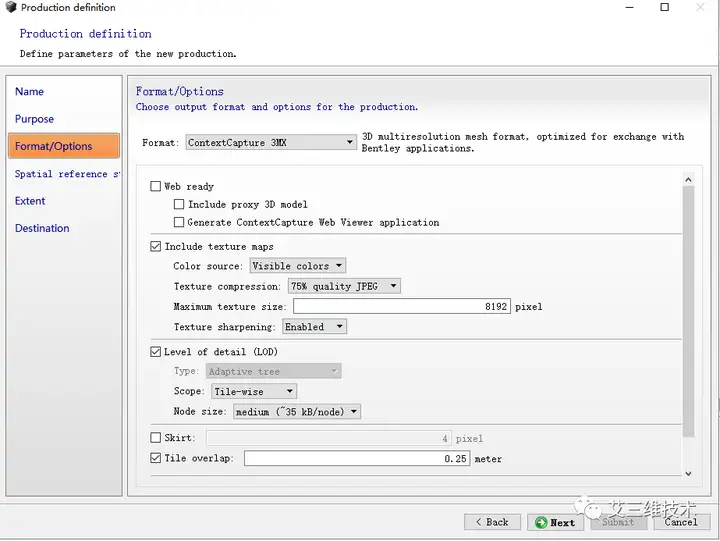
Task: Check Generate ContextCapture Web Viewer application
Action: pos(179,222)
